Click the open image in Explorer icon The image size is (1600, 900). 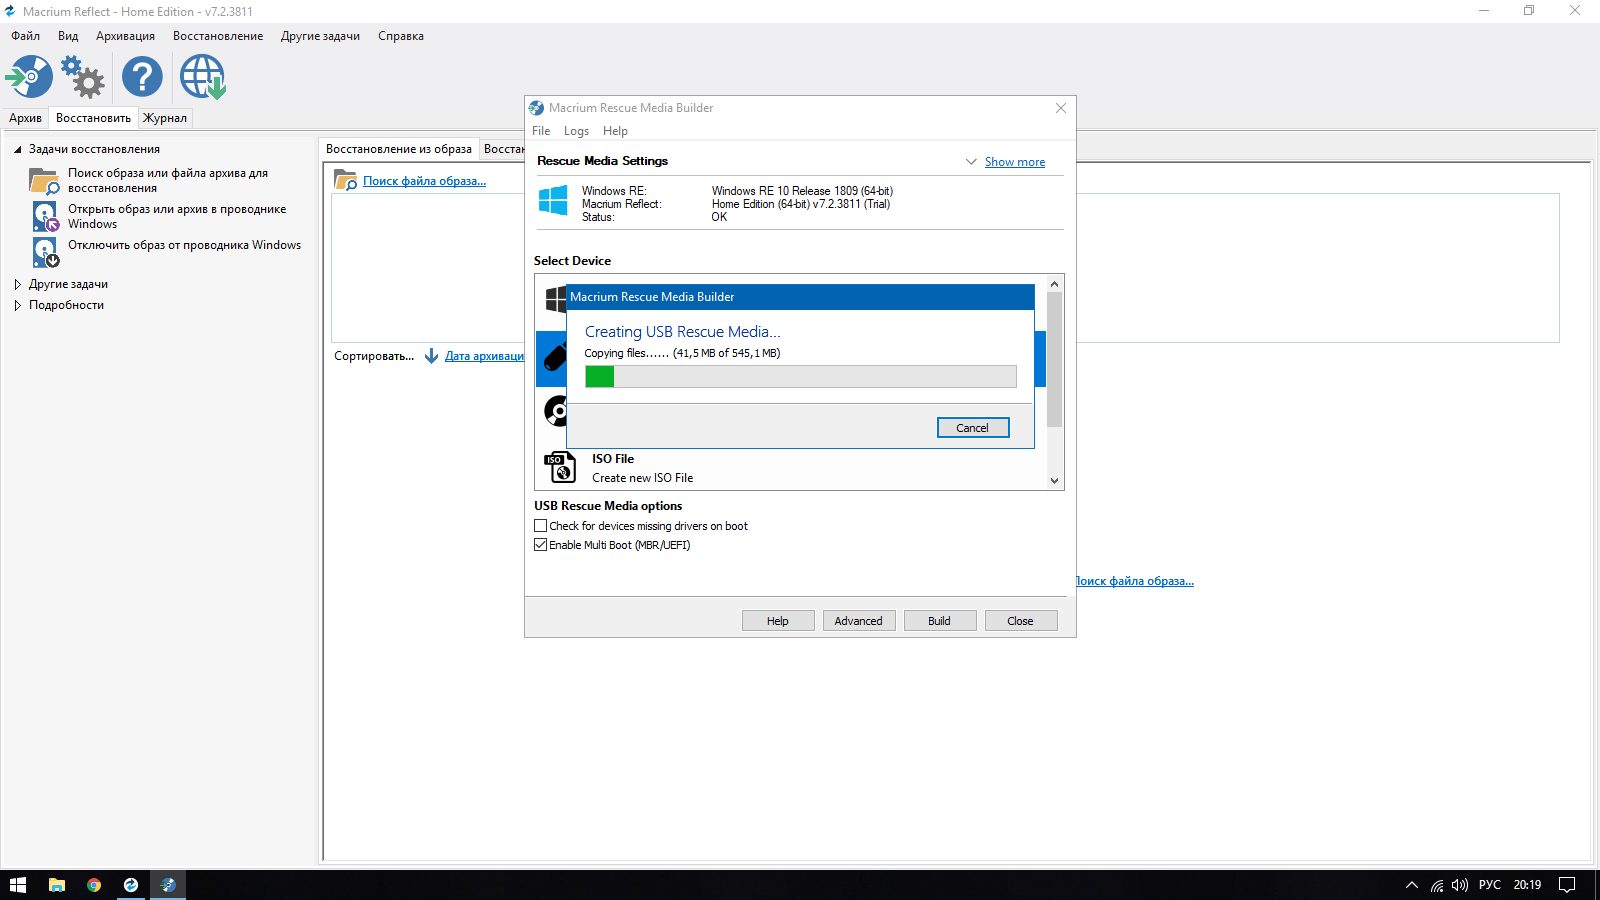(x=45, y=216)
